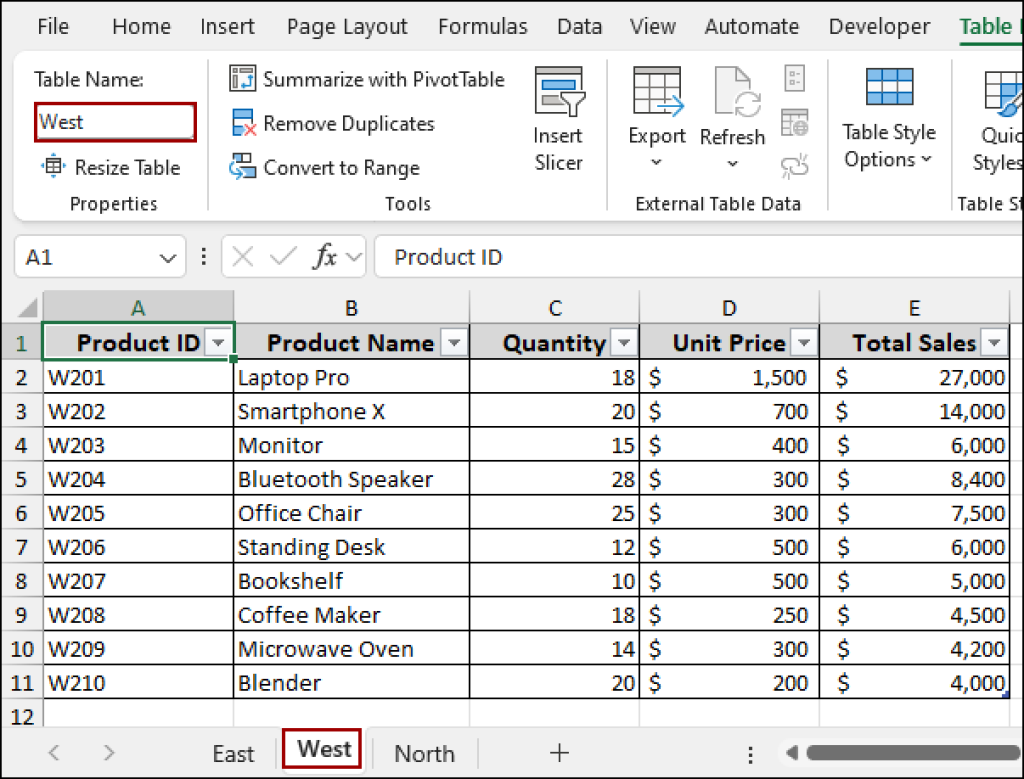This screenshot has width=1024, height=779.
Task: Select the North sheet tab
Action: (423, 753)
